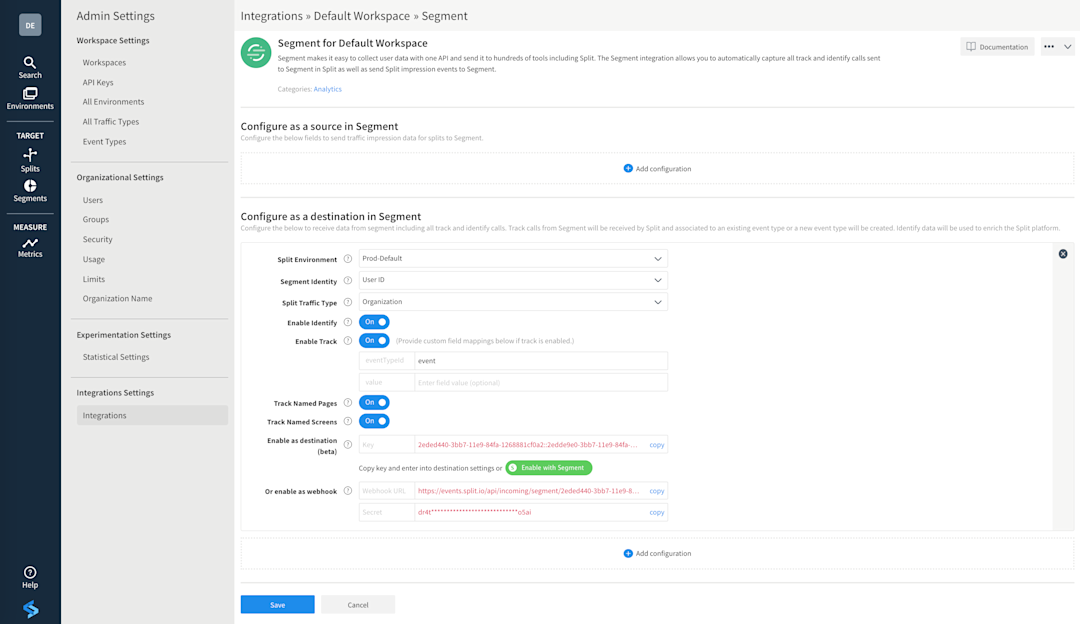Screen dimensions: 1080x624
Task: Open the three-dots more options menu
Action: coord(1048,47)
